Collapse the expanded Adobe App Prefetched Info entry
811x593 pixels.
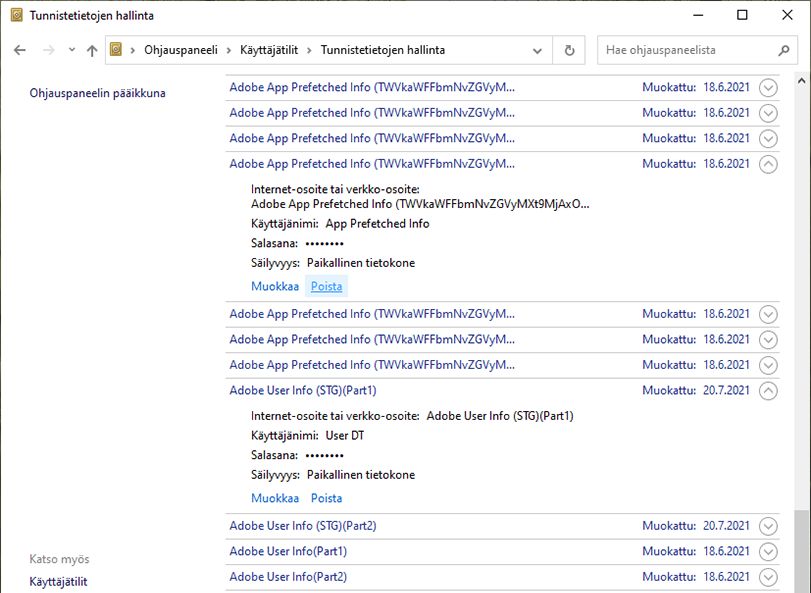tap(768, 164)
